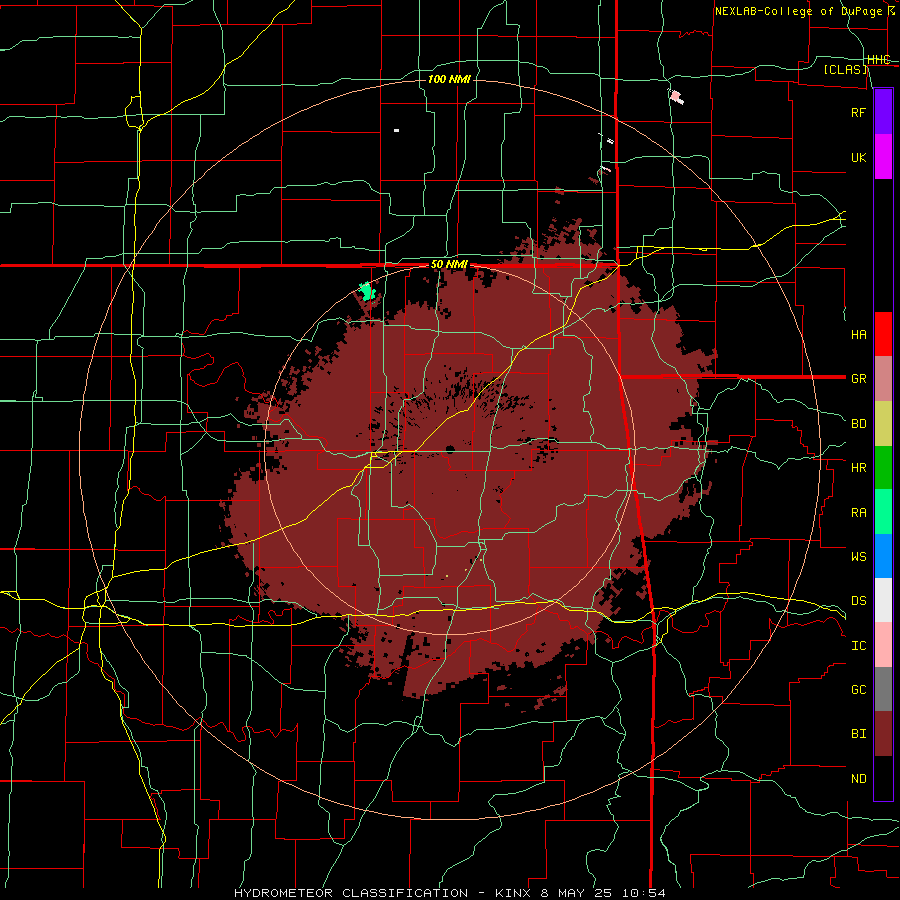Click the UK magenta legend swatch
Screen dimensions: 900x900
point(883,157)
